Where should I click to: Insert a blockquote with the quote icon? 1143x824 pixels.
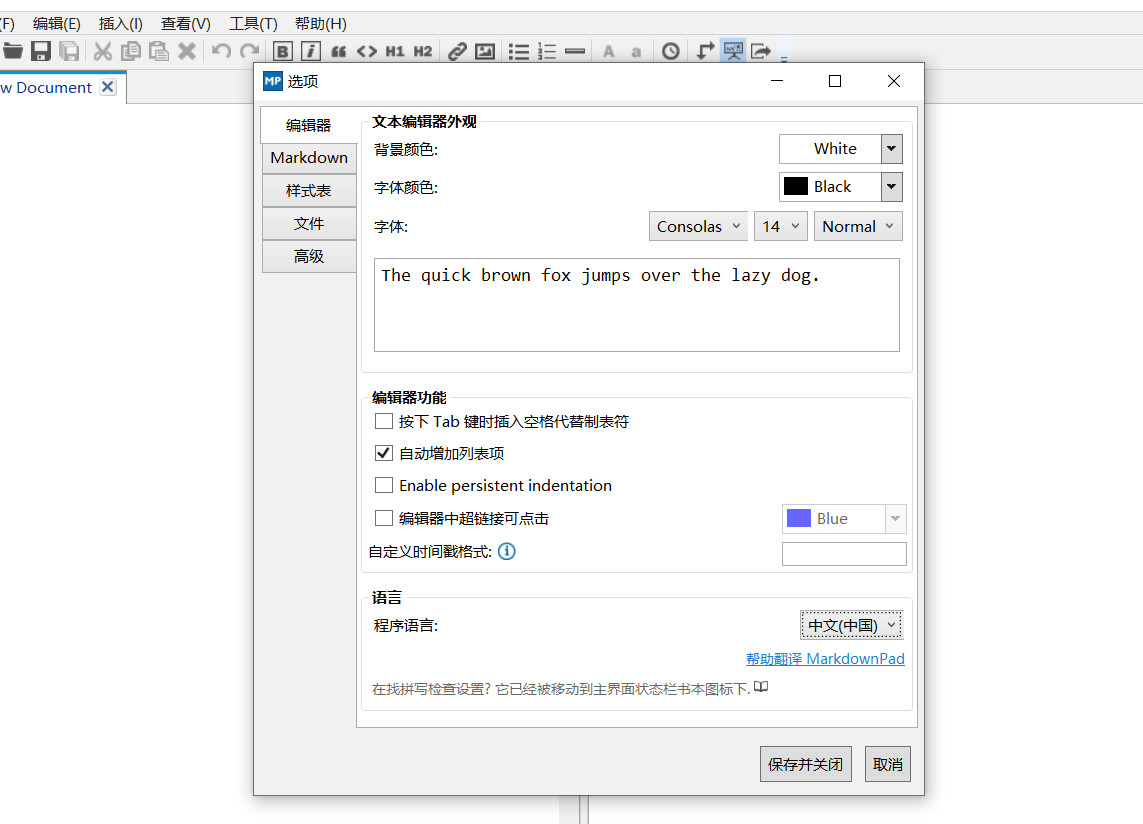(339, 51)
